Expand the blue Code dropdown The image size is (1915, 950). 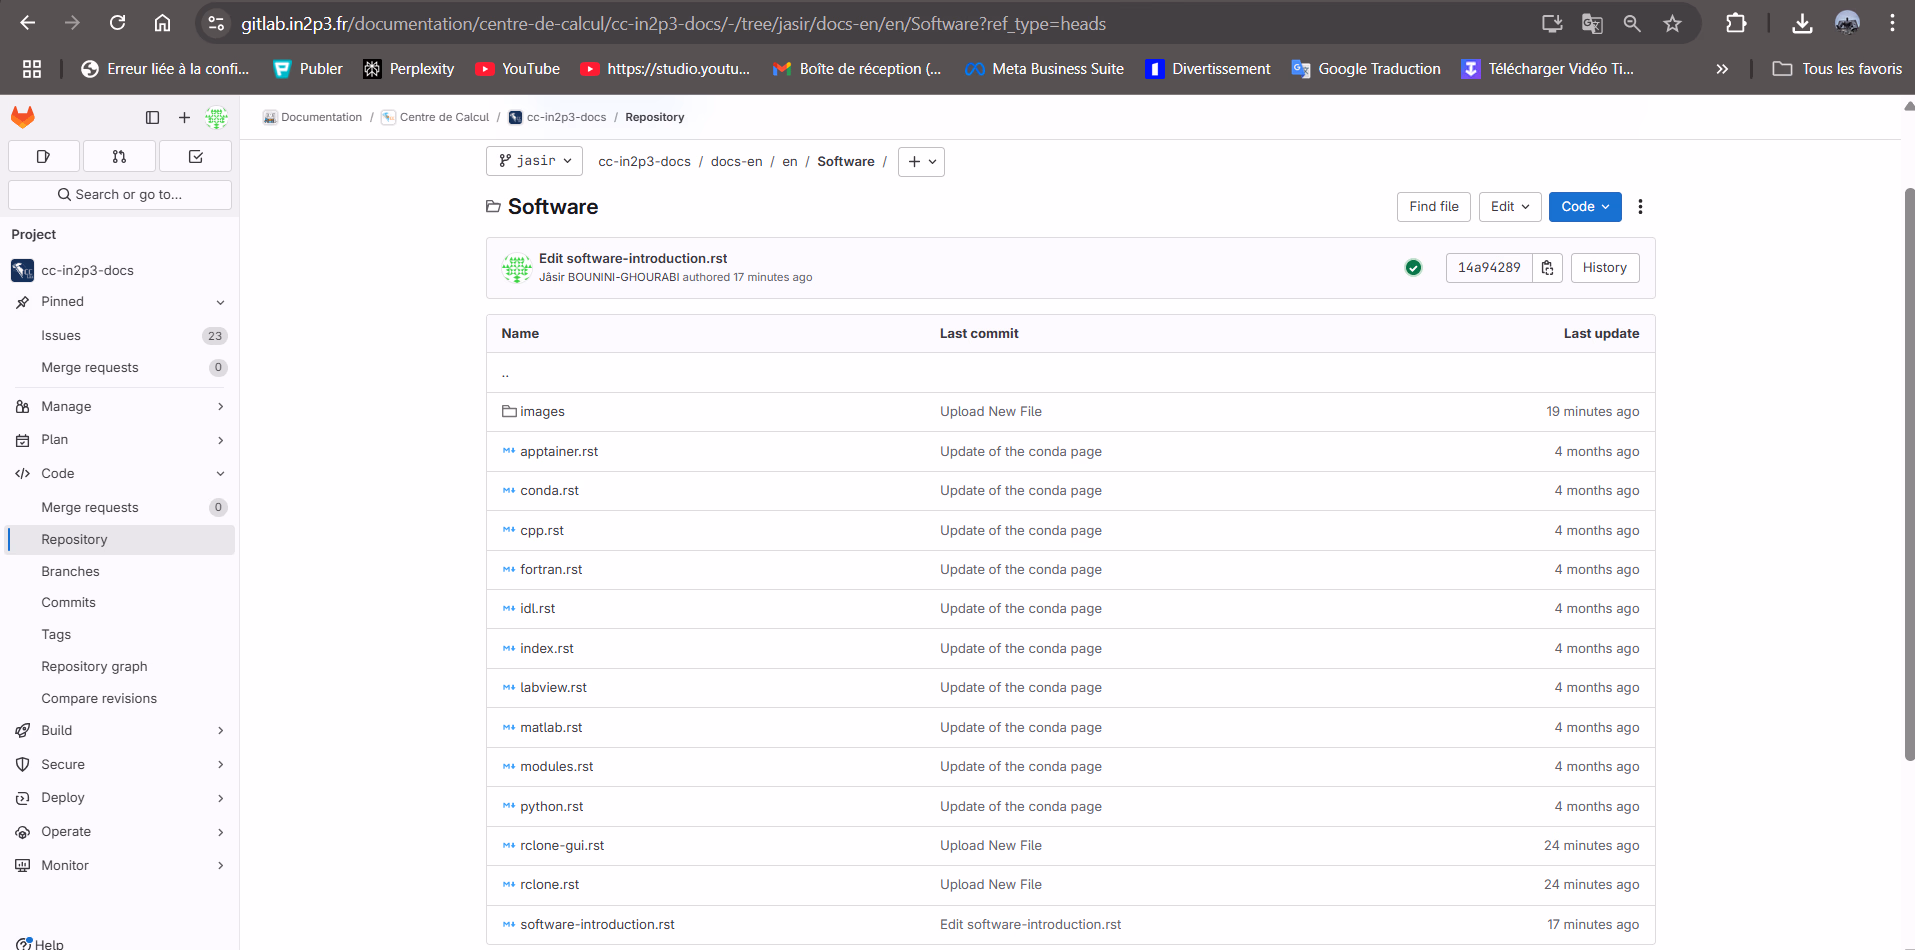(1584, 206)
